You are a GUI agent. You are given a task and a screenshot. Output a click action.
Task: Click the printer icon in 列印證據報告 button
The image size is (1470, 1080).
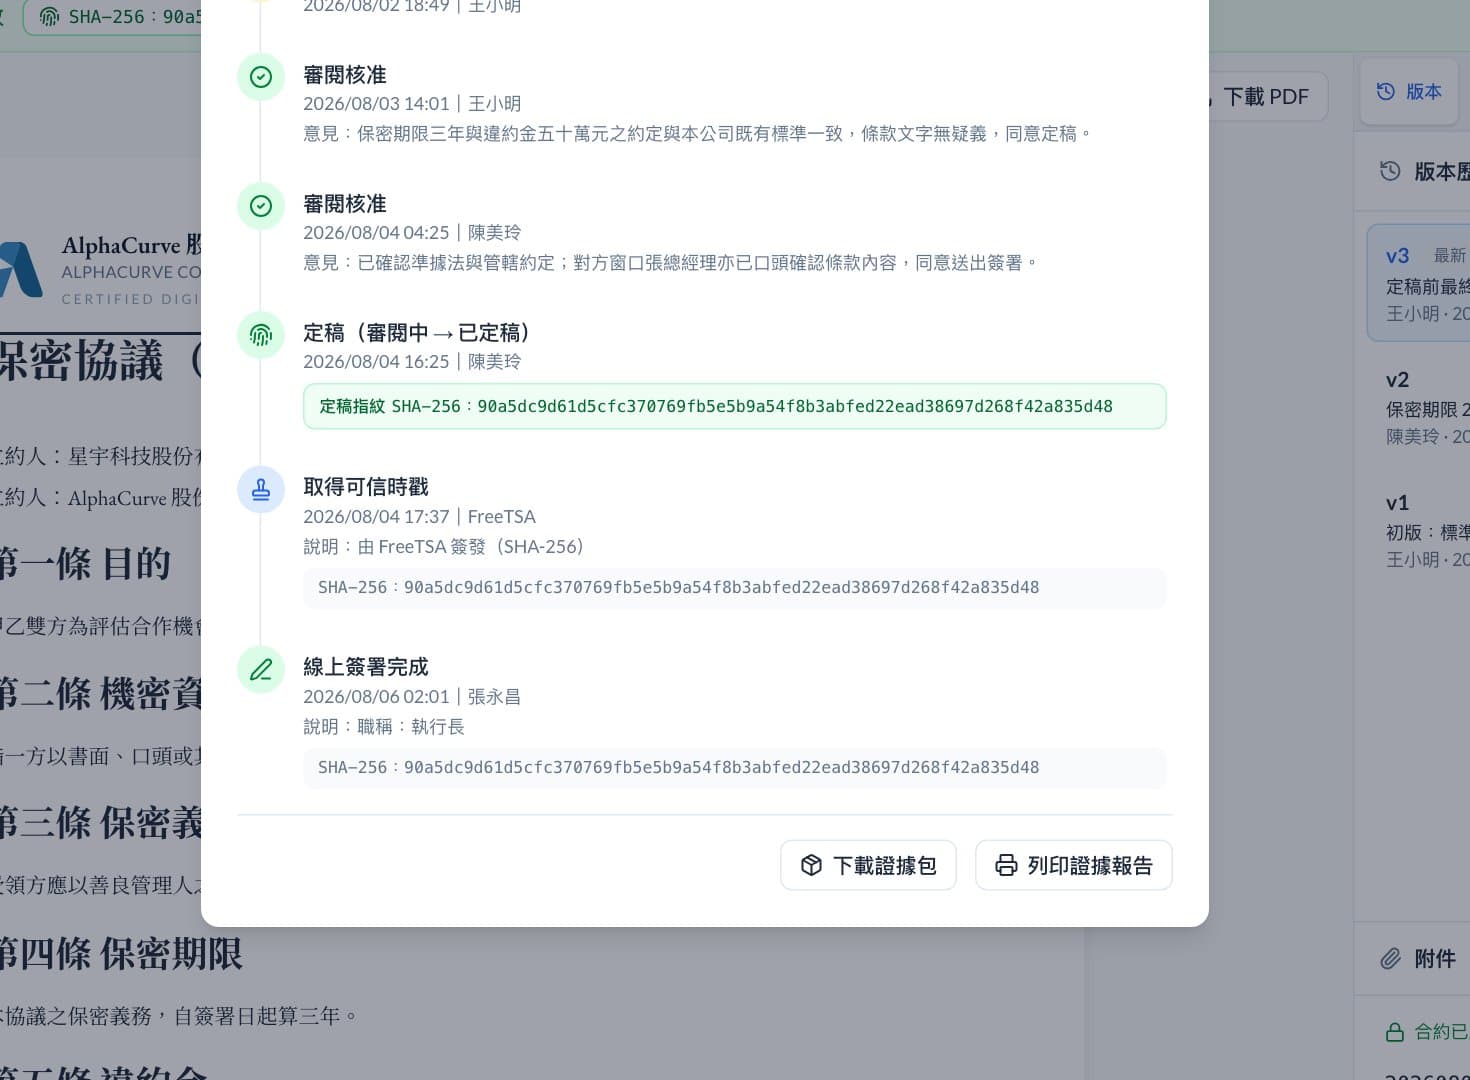[1006, 865]
